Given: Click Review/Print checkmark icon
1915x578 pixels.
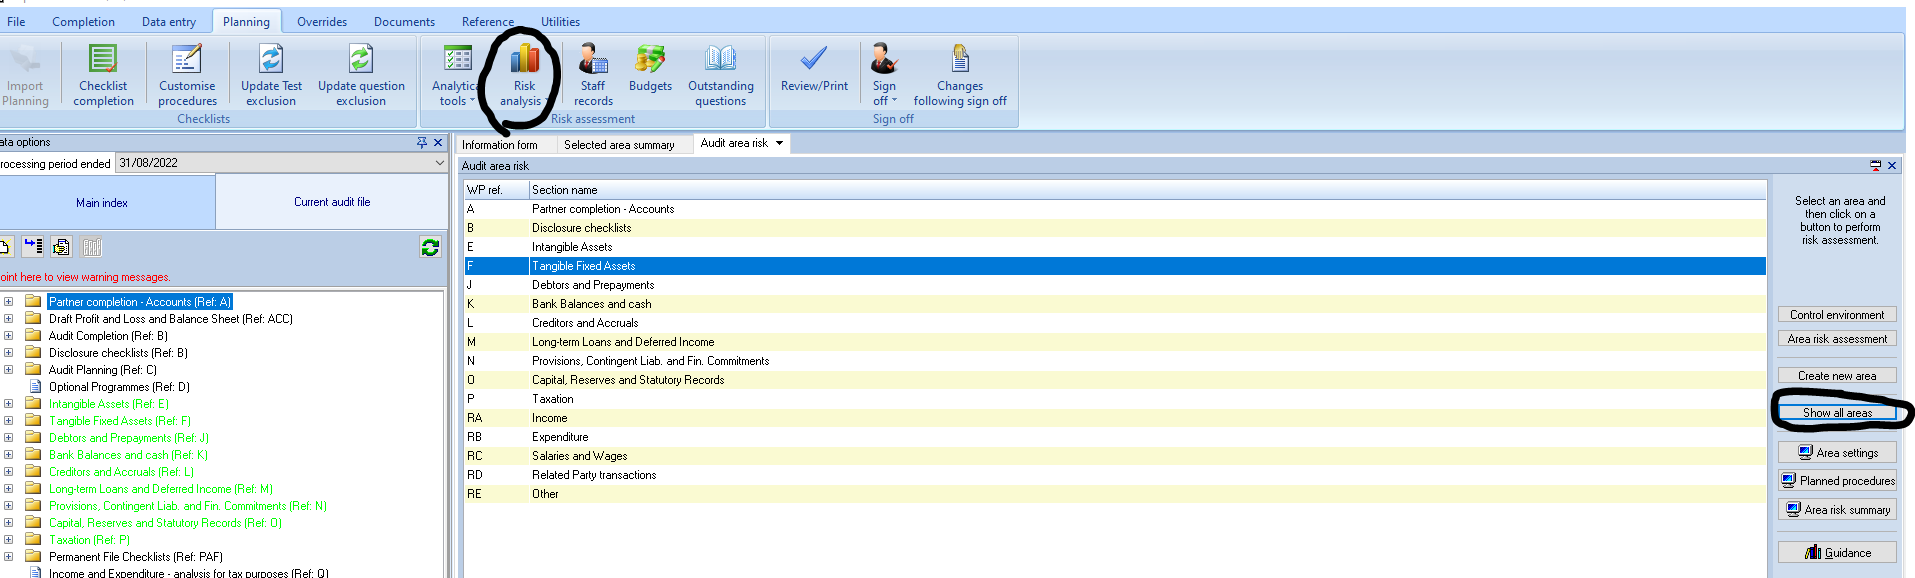Looking at the screenshot, I should [814, 58].
